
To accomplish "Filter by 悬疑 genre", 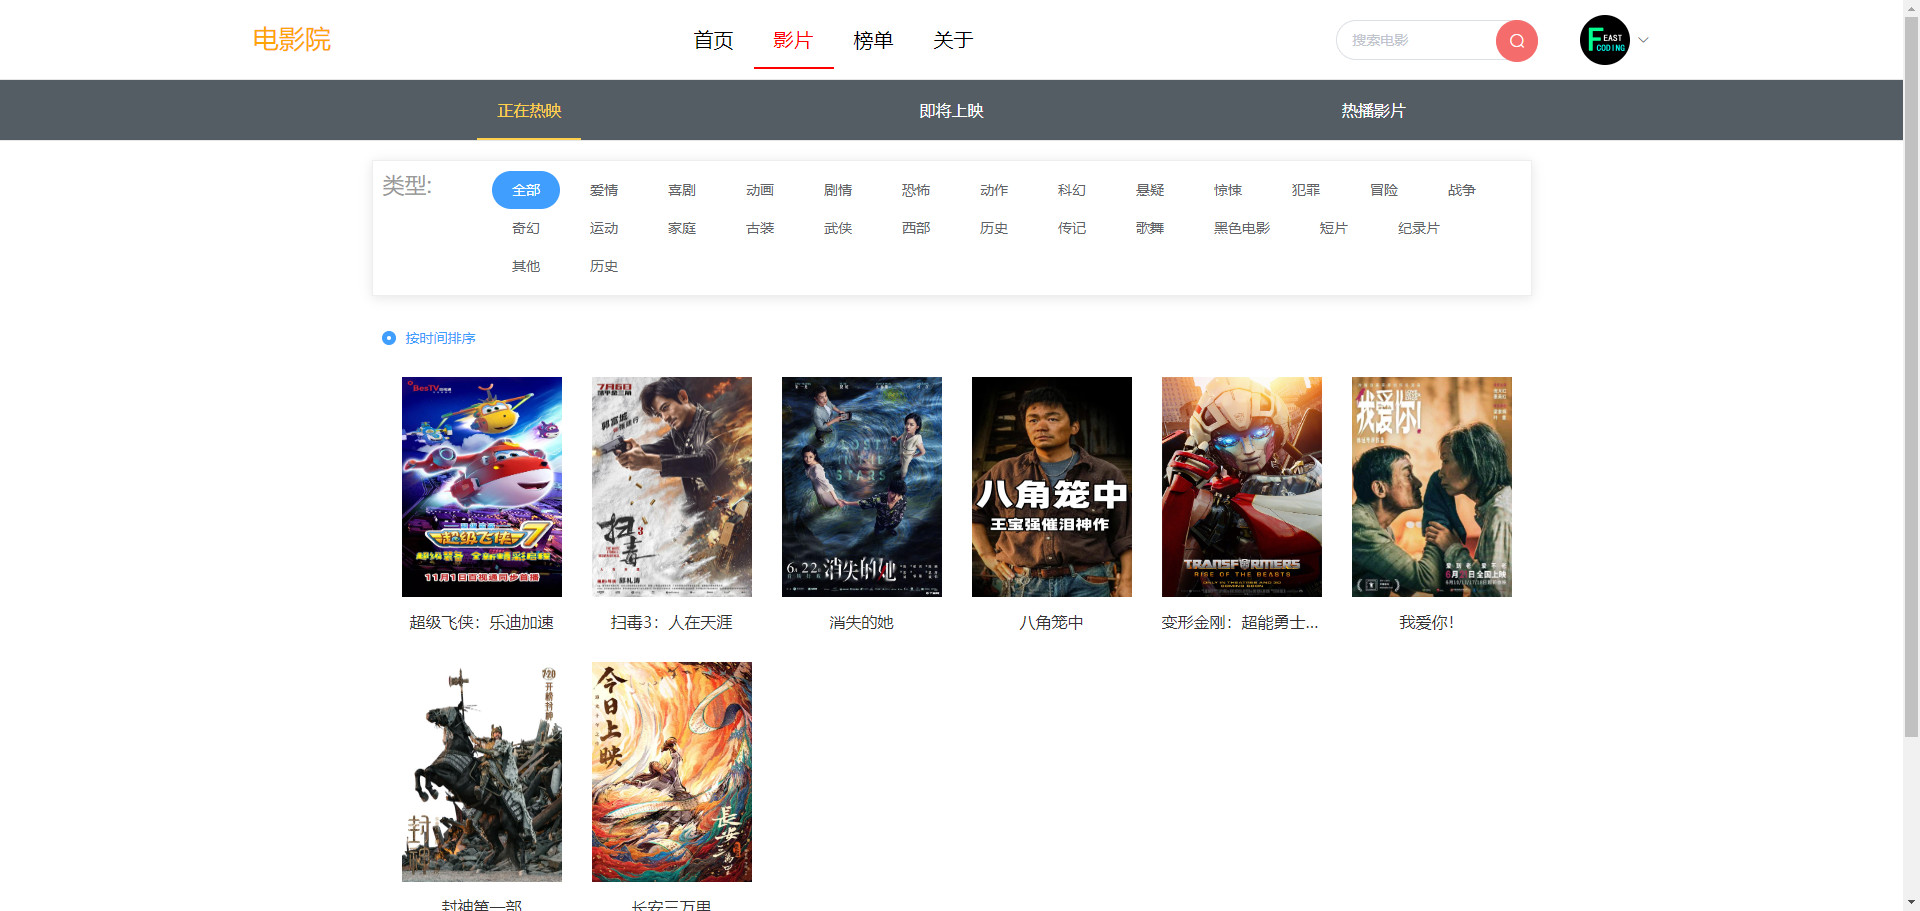I will click(x=1150, y=190).
